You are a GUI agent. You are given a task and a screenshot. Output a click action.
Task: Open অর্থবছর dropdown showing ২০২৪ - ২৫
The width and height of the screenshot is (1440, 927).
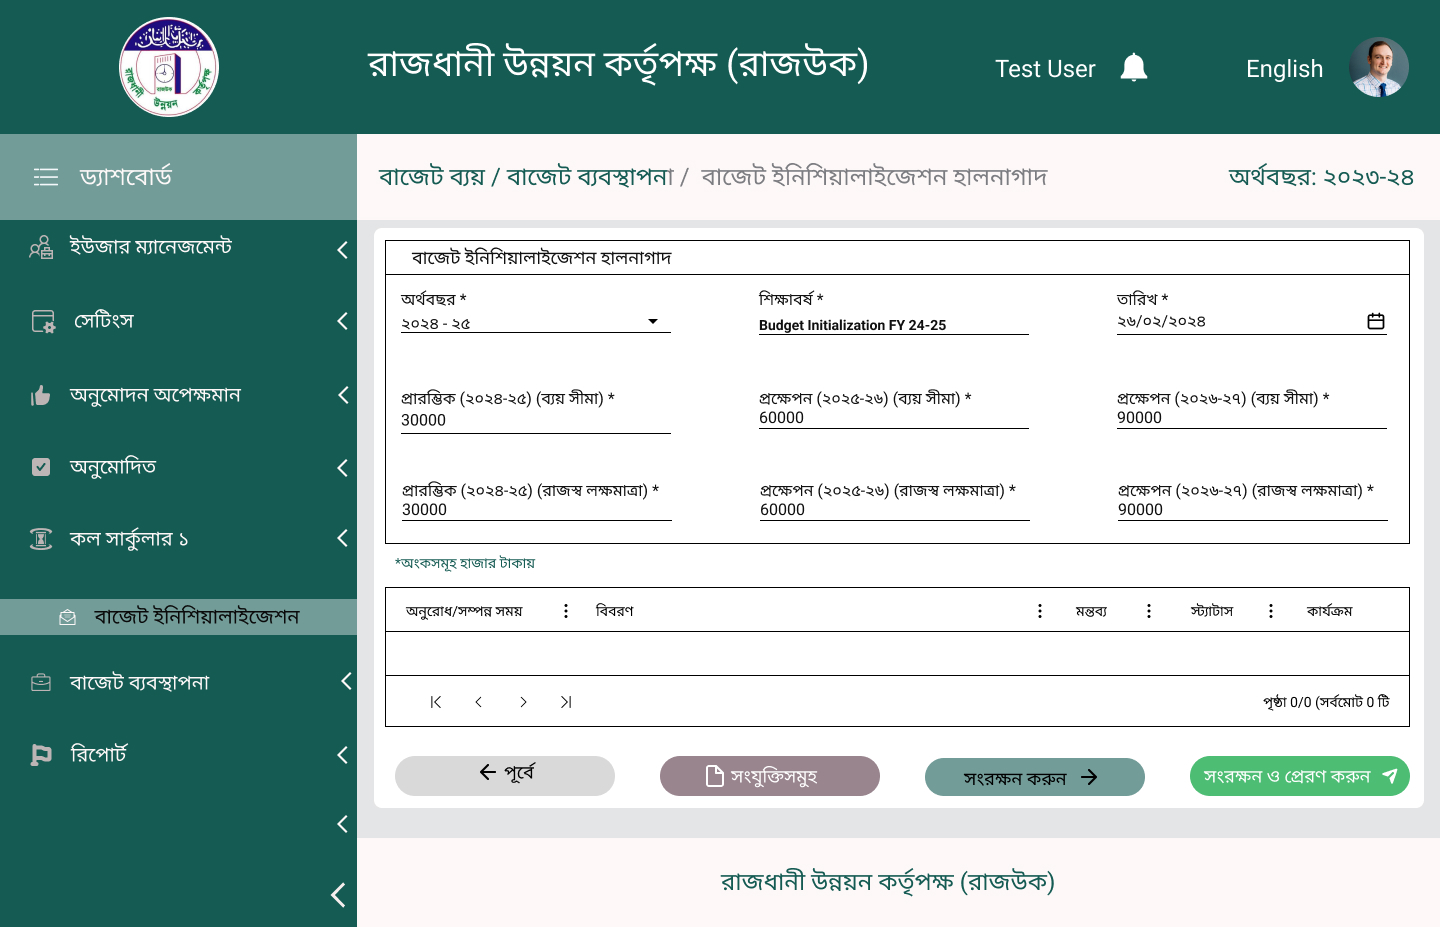click(536, 323)
